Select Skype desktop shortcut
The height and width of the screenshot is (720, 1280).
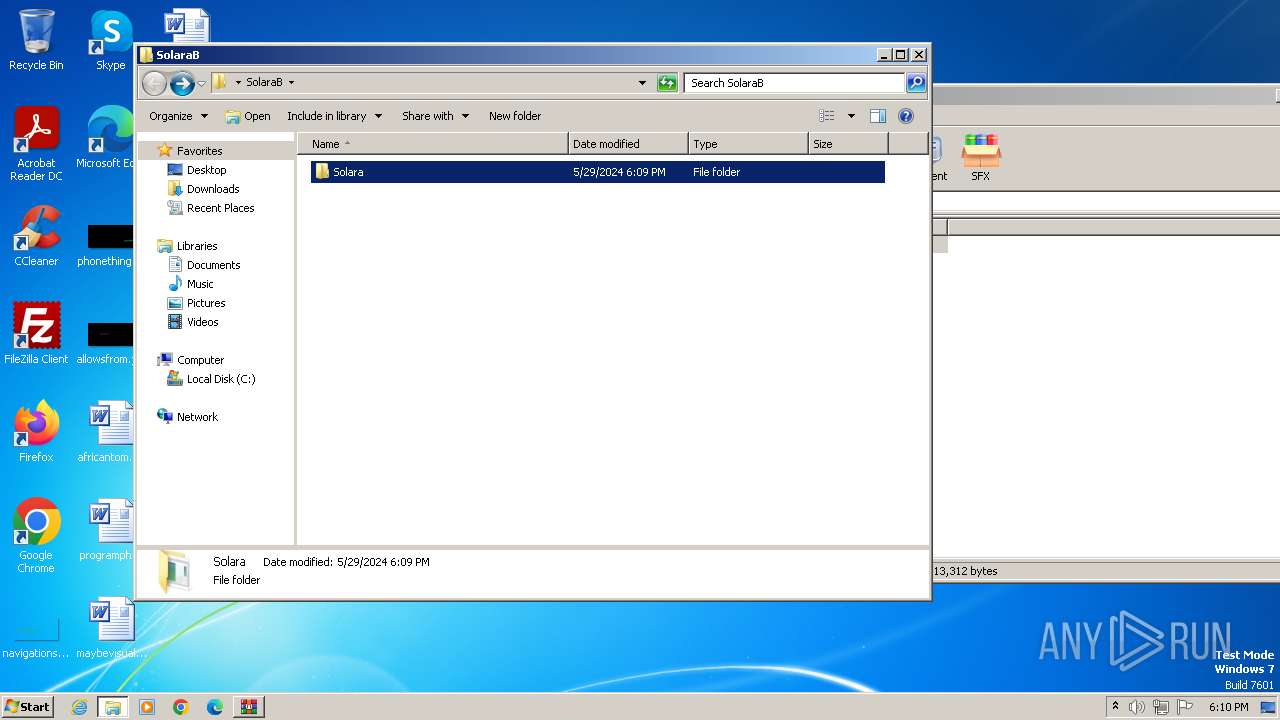(110, 40)
